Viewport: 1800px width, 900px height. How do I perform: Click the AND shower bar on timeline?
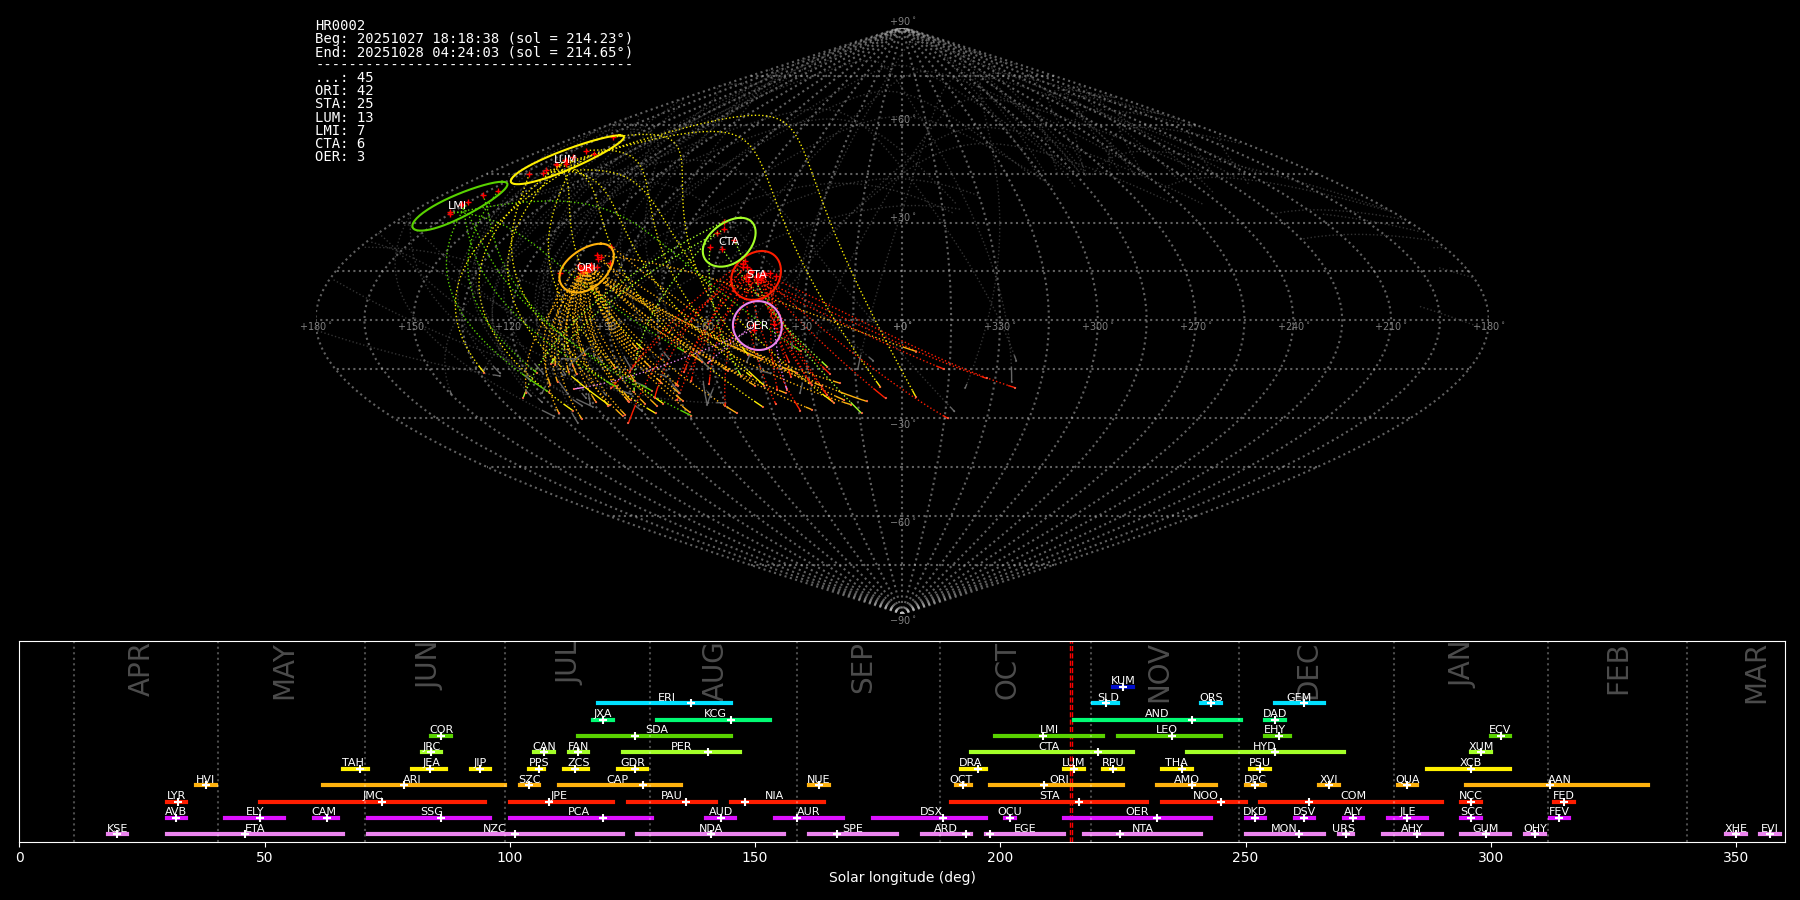point(1157,720)
